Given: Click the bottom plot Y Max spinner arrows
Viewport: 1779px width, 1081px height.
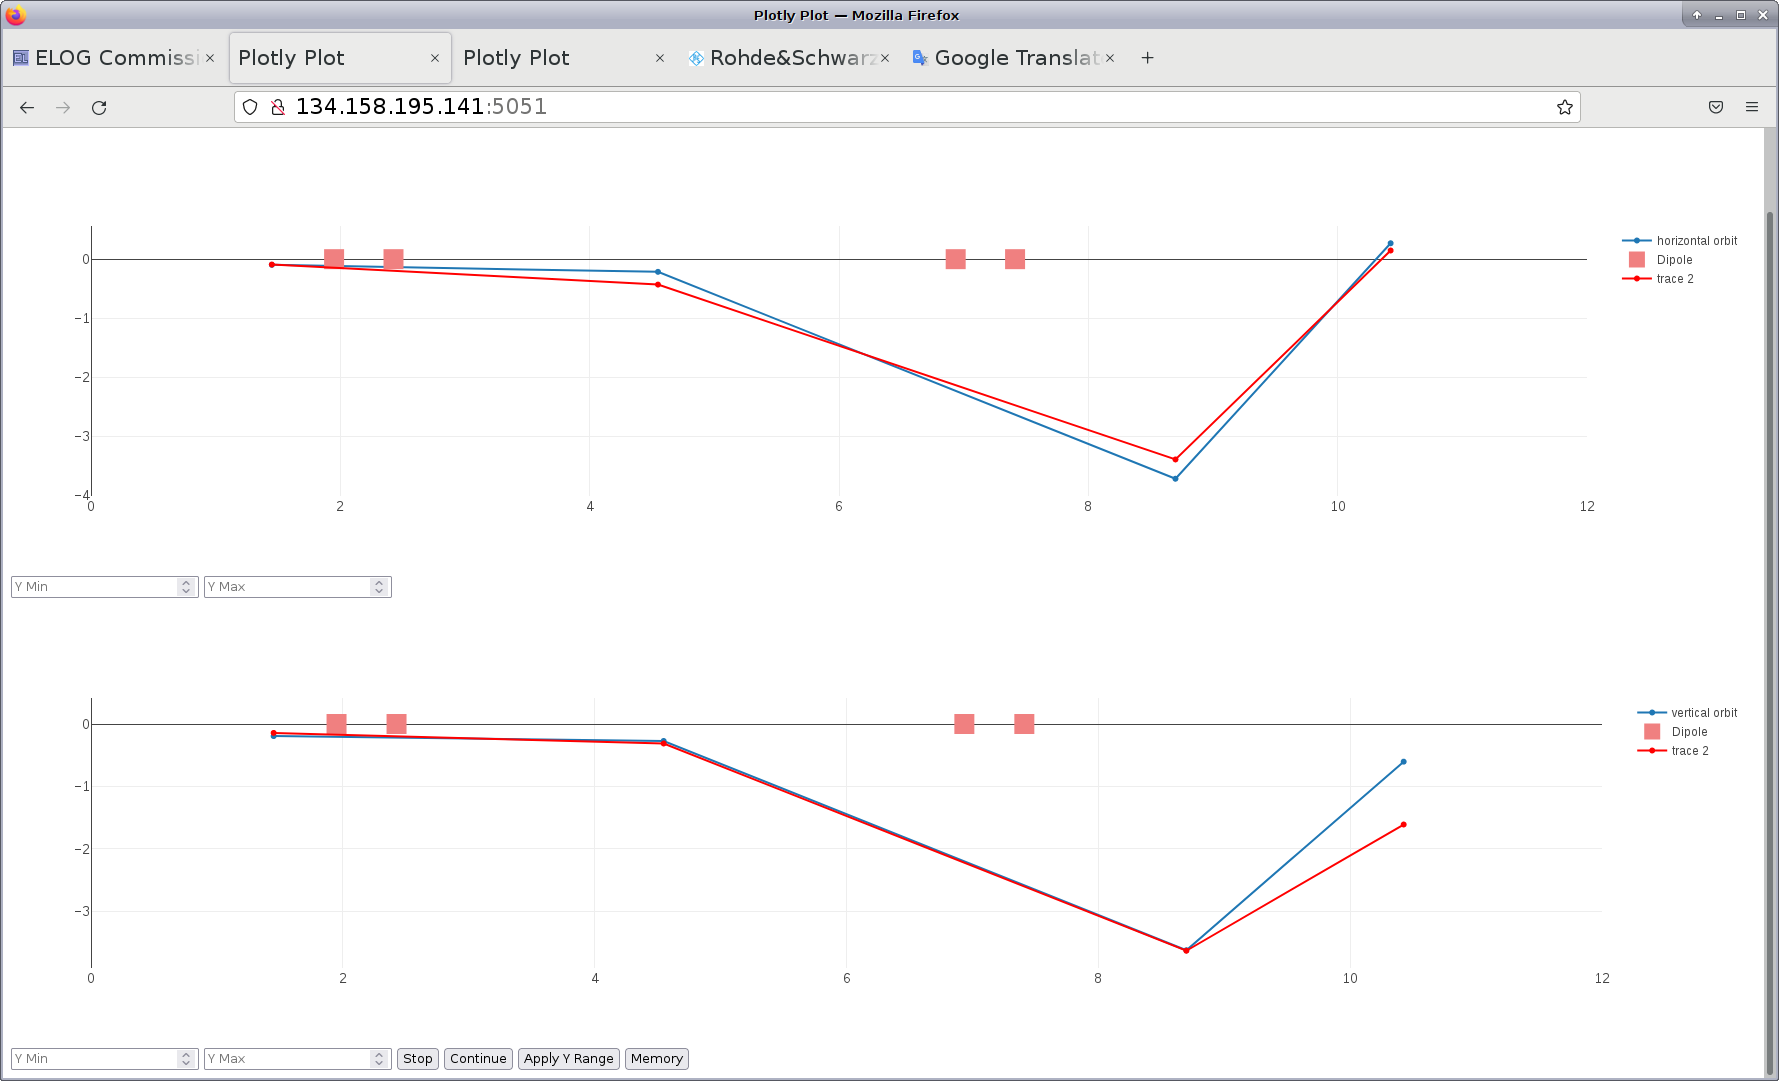Looking at the screenshot, I should click(x=379, y=1059).
